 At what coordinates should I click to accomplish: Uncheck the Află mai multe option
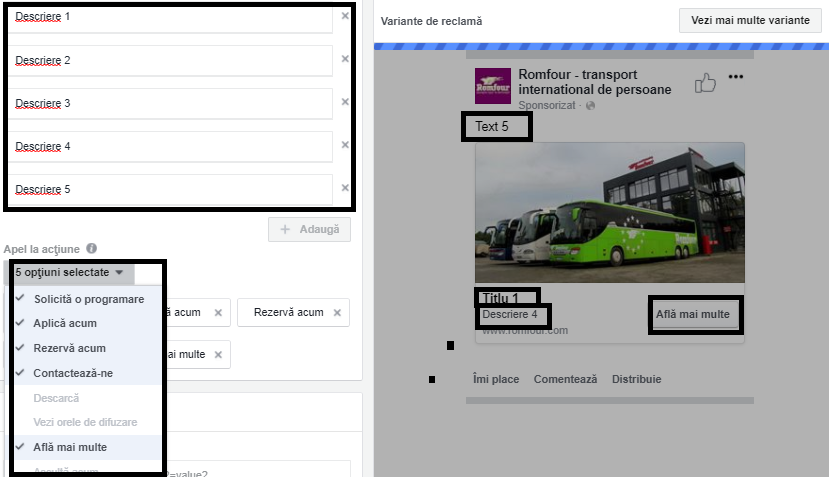(x=70, y=447)
